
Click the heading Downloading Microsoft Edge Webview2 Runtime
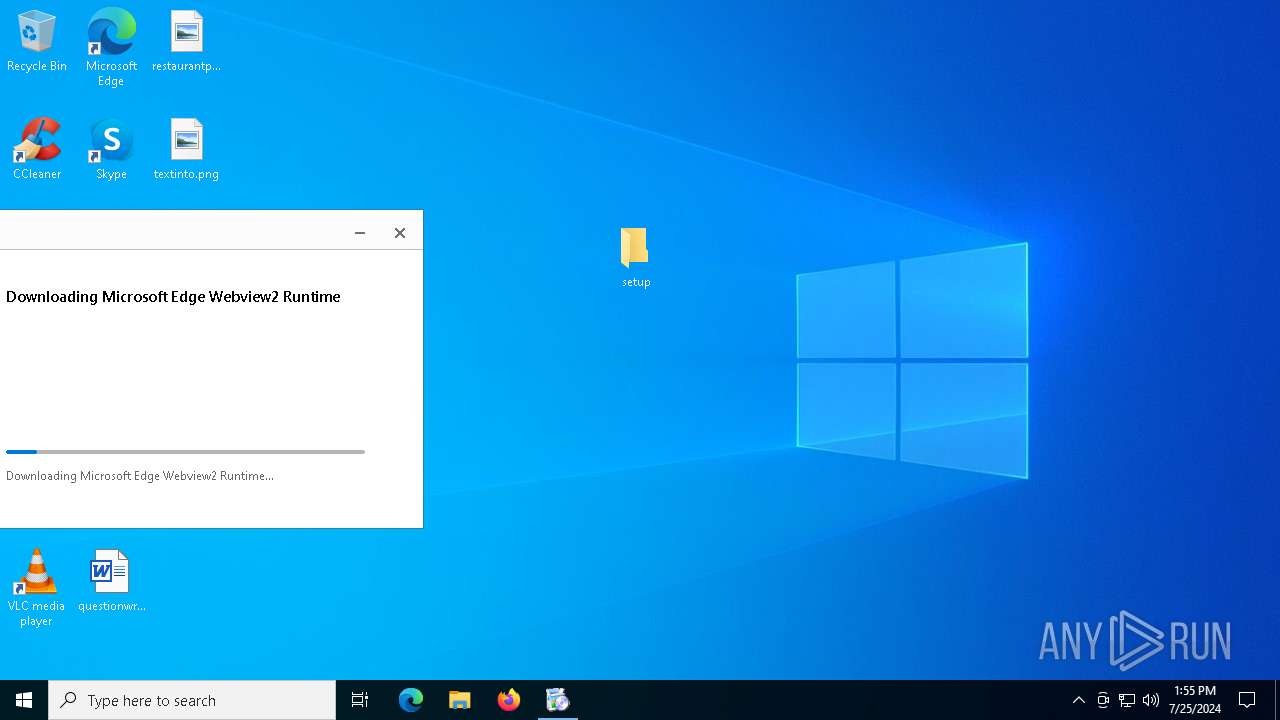[173, 297]
